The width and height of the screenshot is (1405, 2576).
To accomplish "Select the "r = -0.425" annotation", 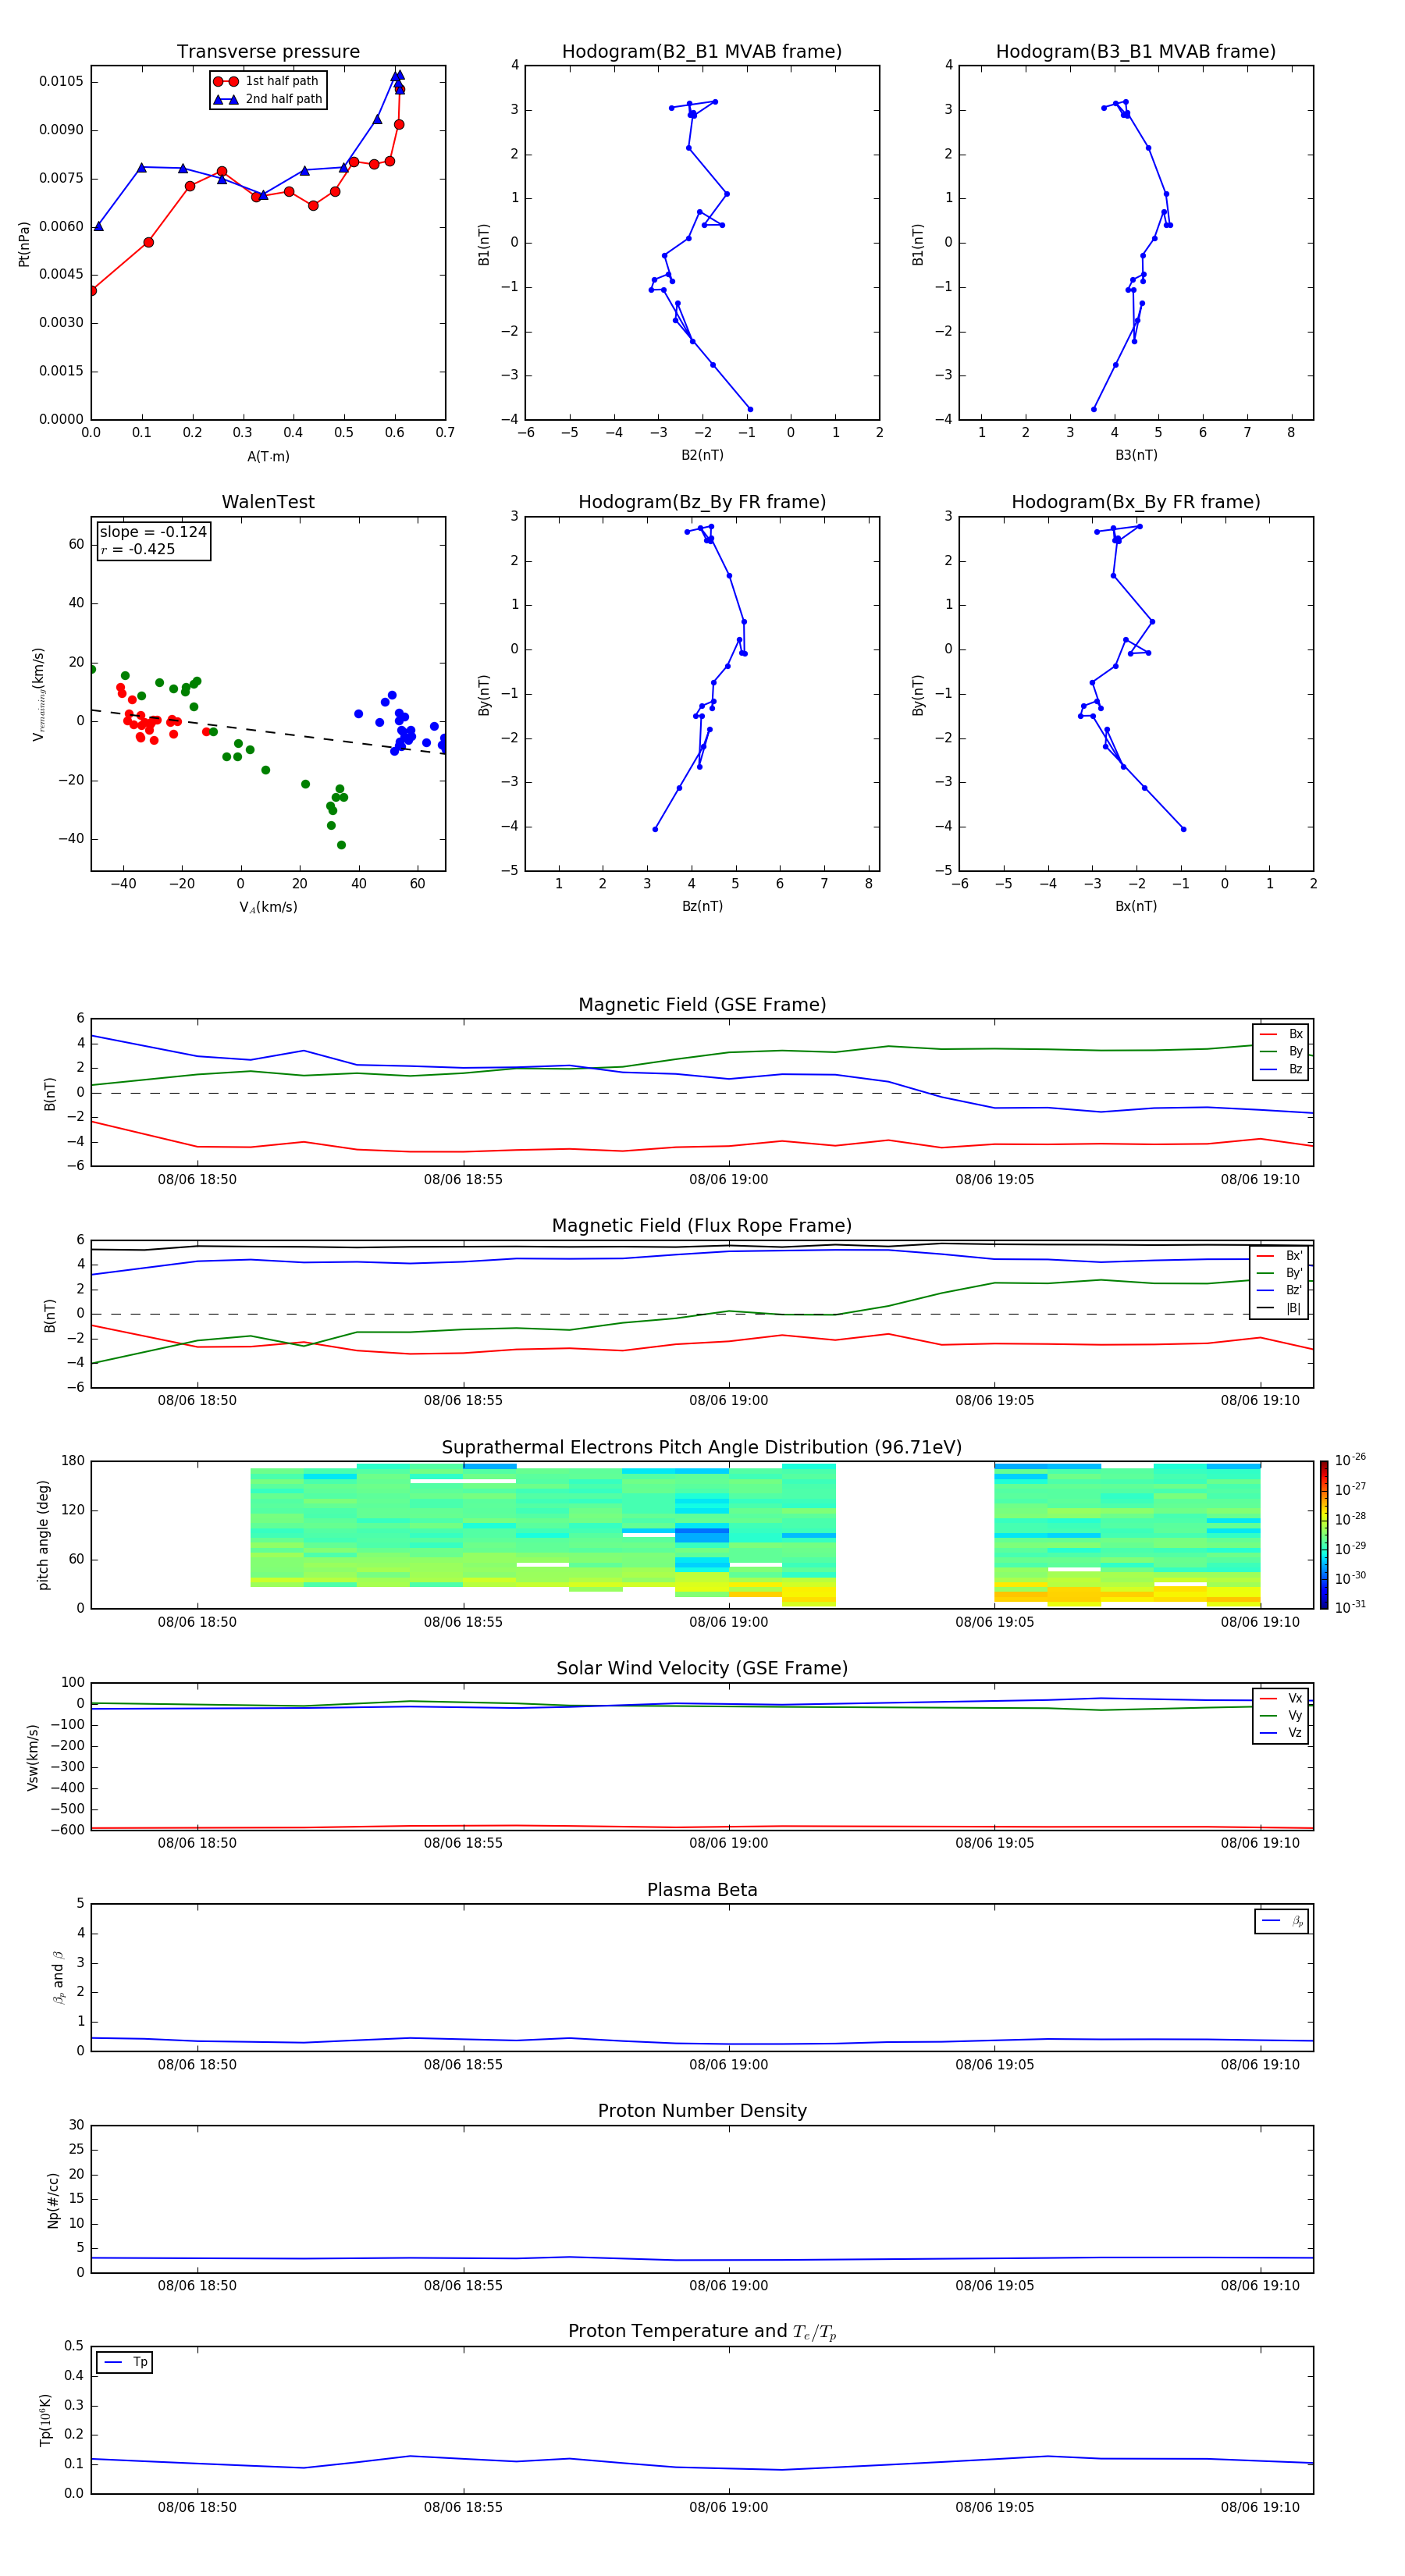I will point(138,549).
